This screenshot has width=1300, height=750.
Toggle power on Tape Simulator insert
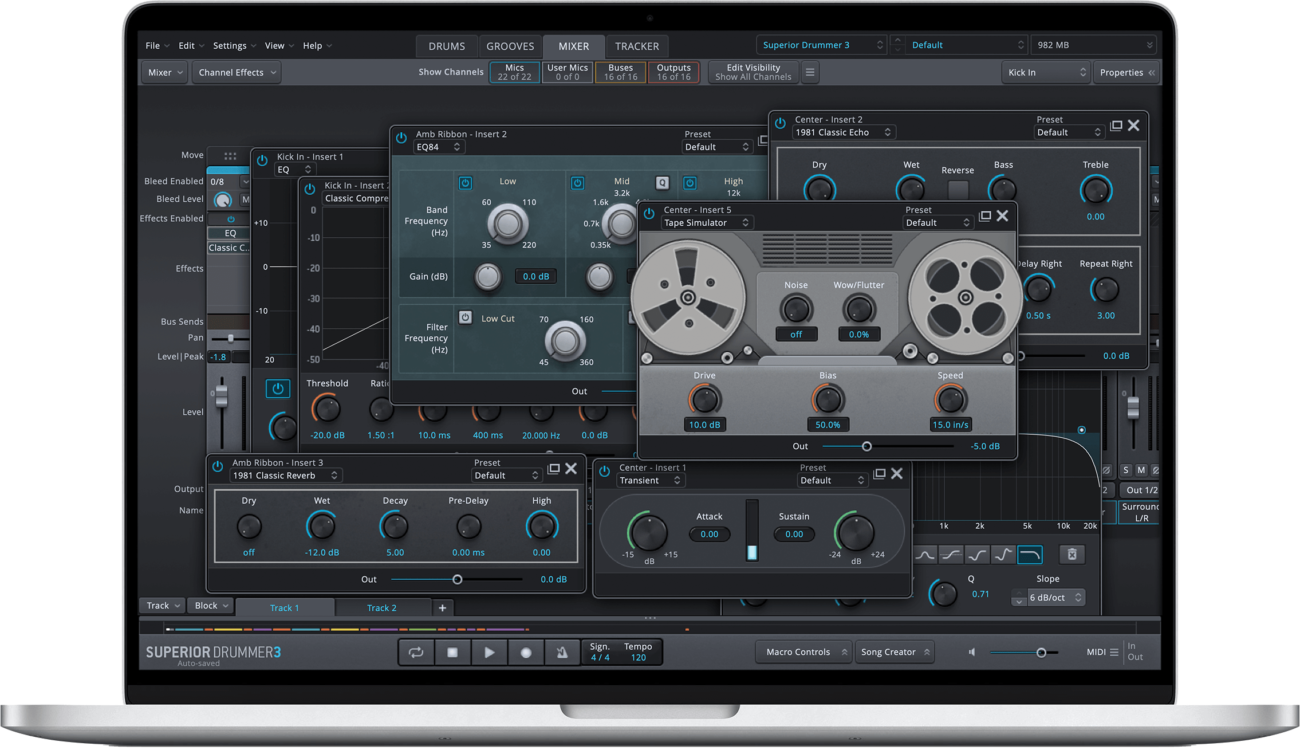click(649, 211)
